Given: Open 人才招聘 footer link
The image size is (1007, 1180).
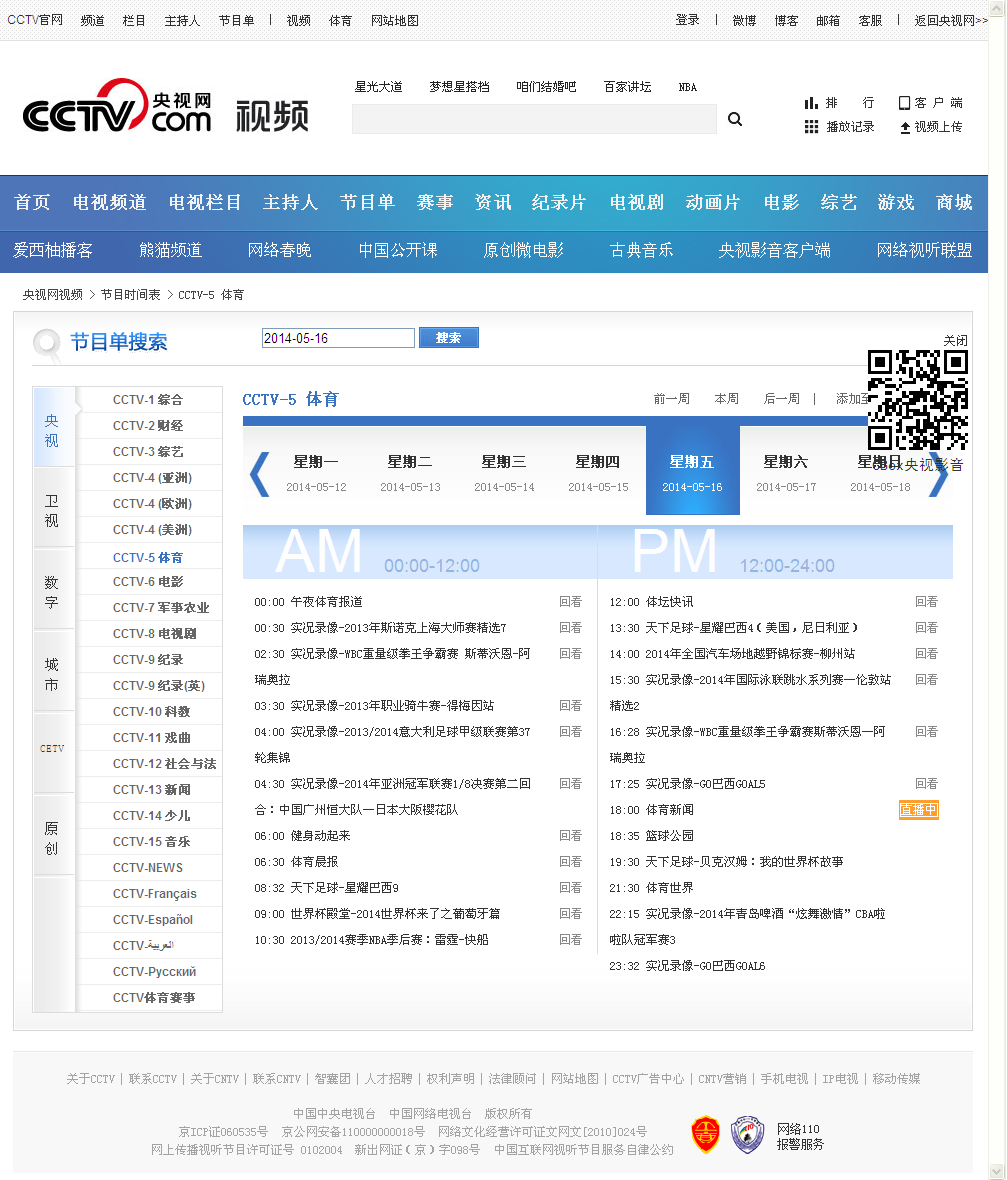Looking at the screenshot, I should [388, 1079].
